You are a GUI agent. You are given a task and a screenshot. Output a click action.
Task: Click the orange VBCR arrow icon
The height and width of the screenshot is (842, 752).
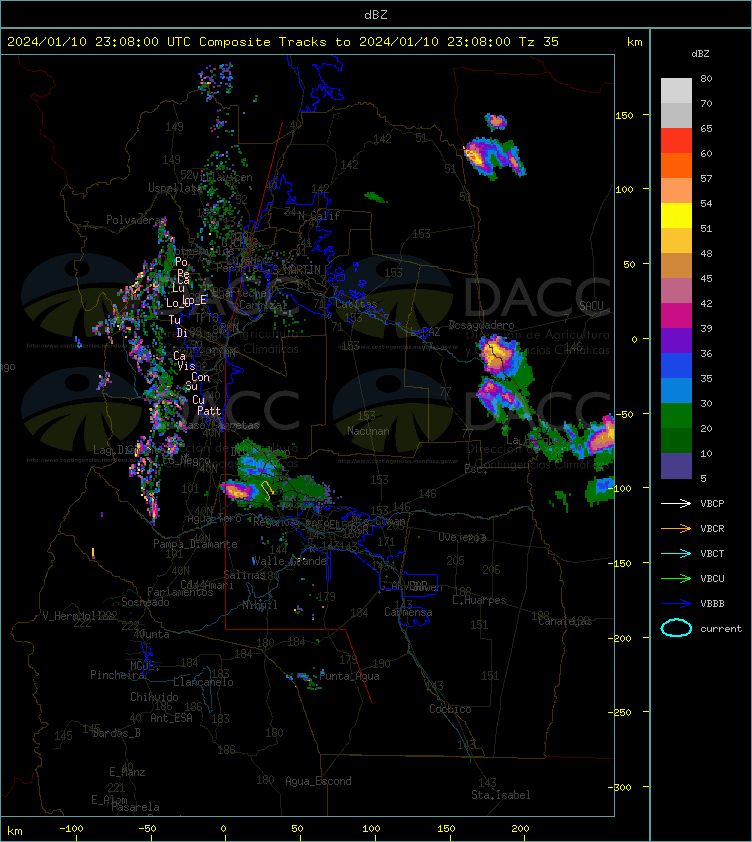pos(676,528)
